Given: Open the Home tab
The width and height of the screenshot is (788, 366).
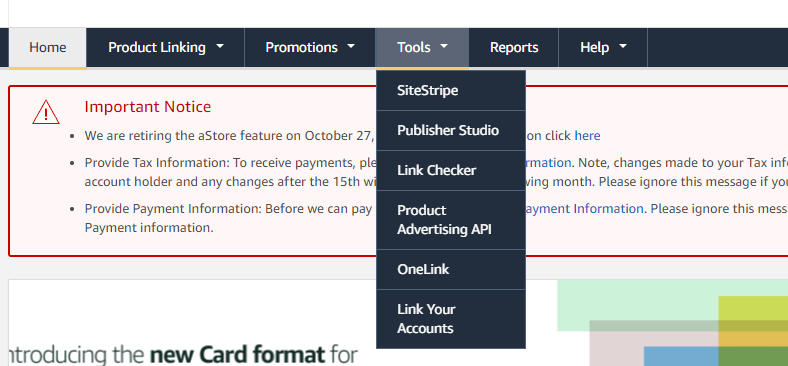Looking at the screenshot, I should click(x=48, y=48).
